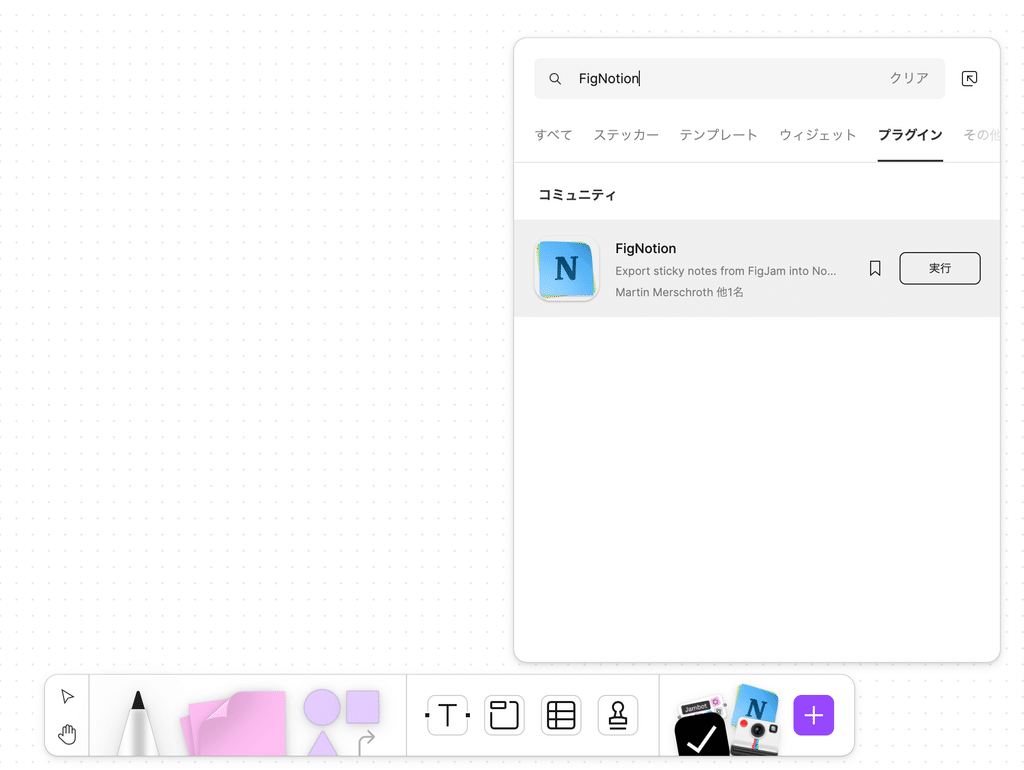This screenshot has height=770, width=1024.
Task: Select the hand pan tool
Action: pos(67,734)
